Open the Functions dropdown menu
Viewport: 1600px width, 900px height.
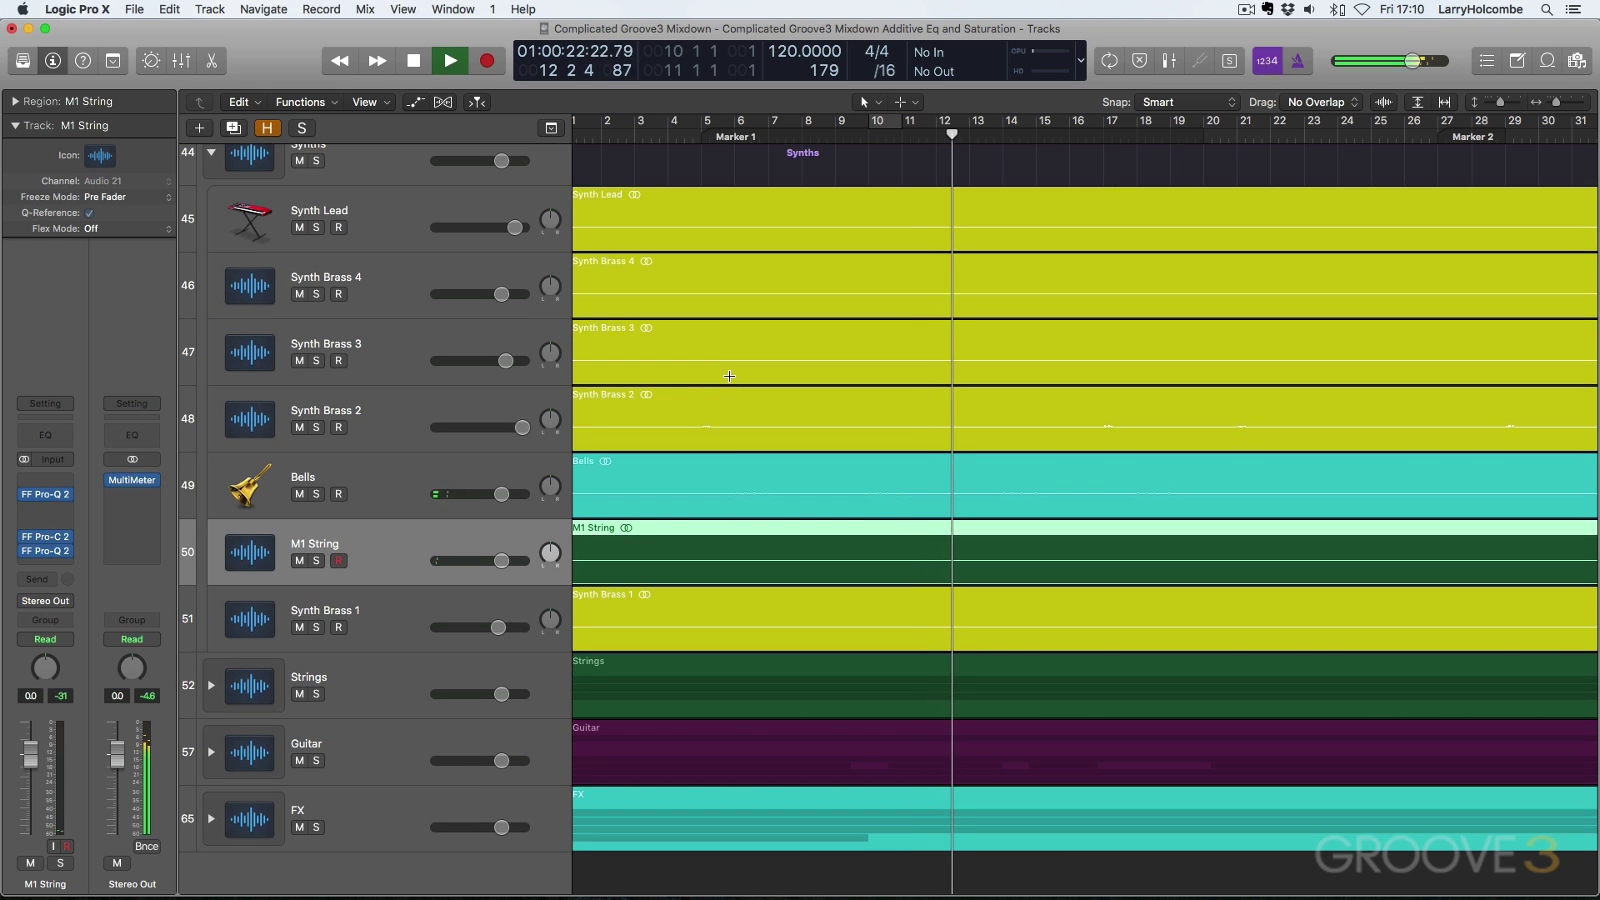[x=307, y=102]
